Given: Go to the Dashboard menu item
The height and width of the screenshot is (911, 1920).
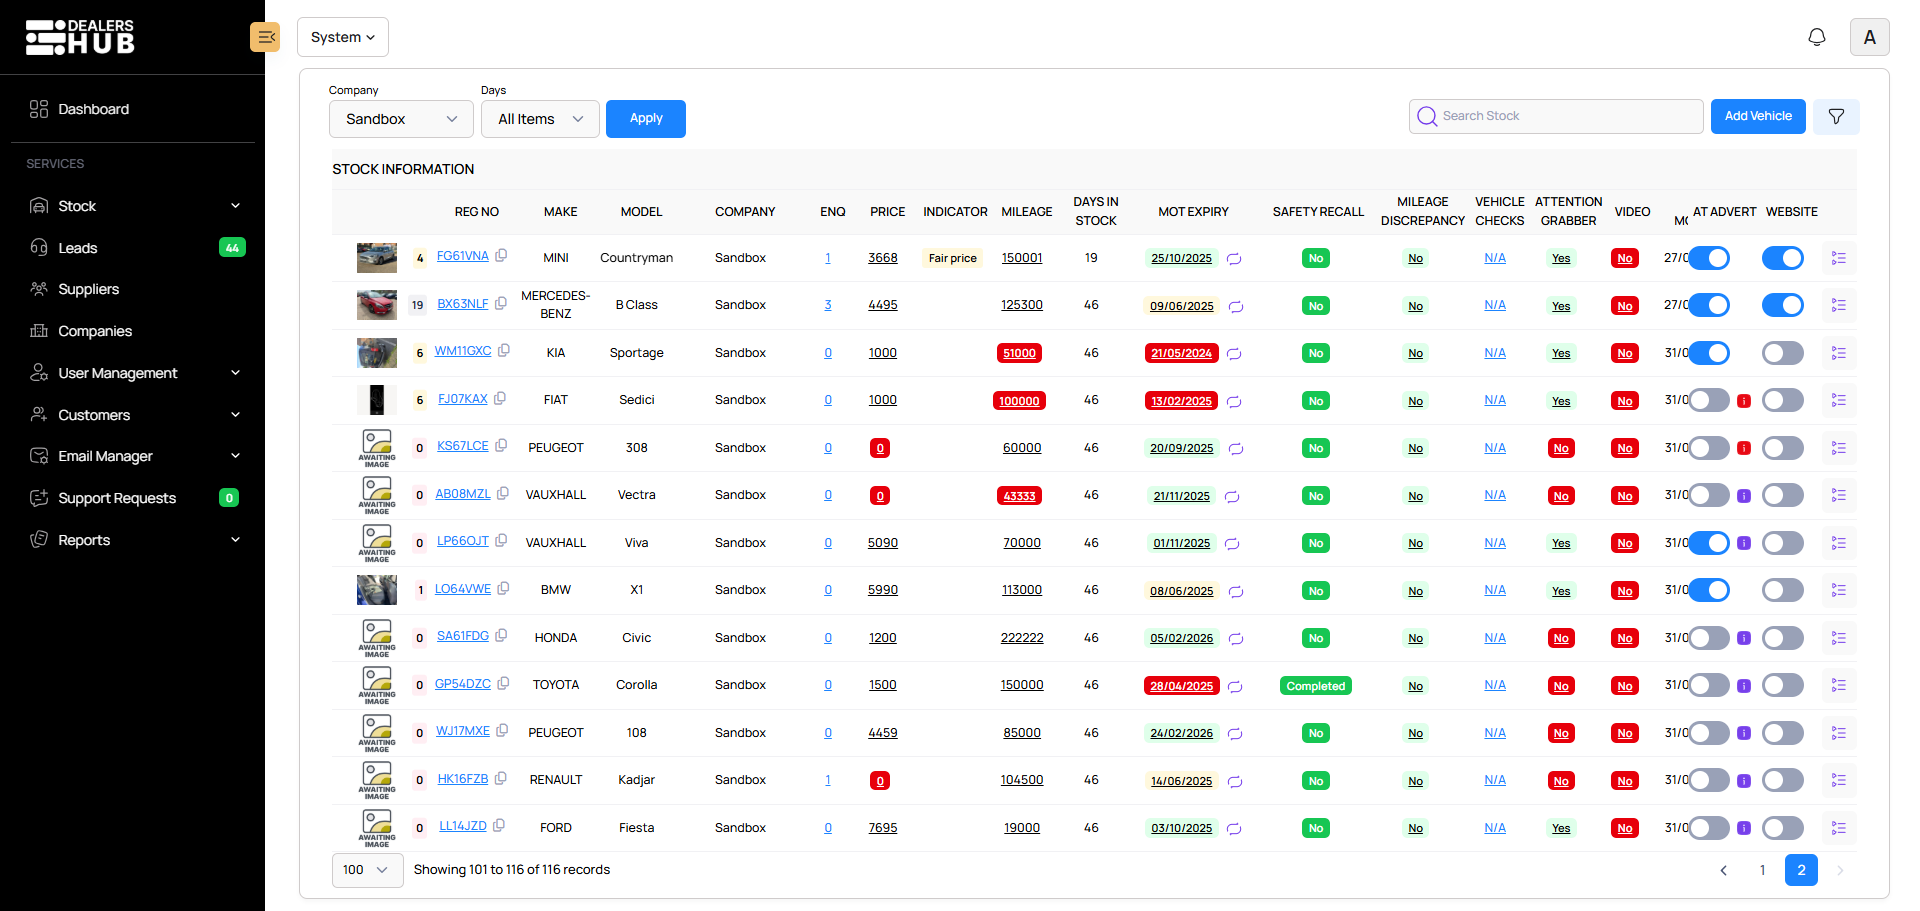Looking at the screenshot, I should coord(93,109).
